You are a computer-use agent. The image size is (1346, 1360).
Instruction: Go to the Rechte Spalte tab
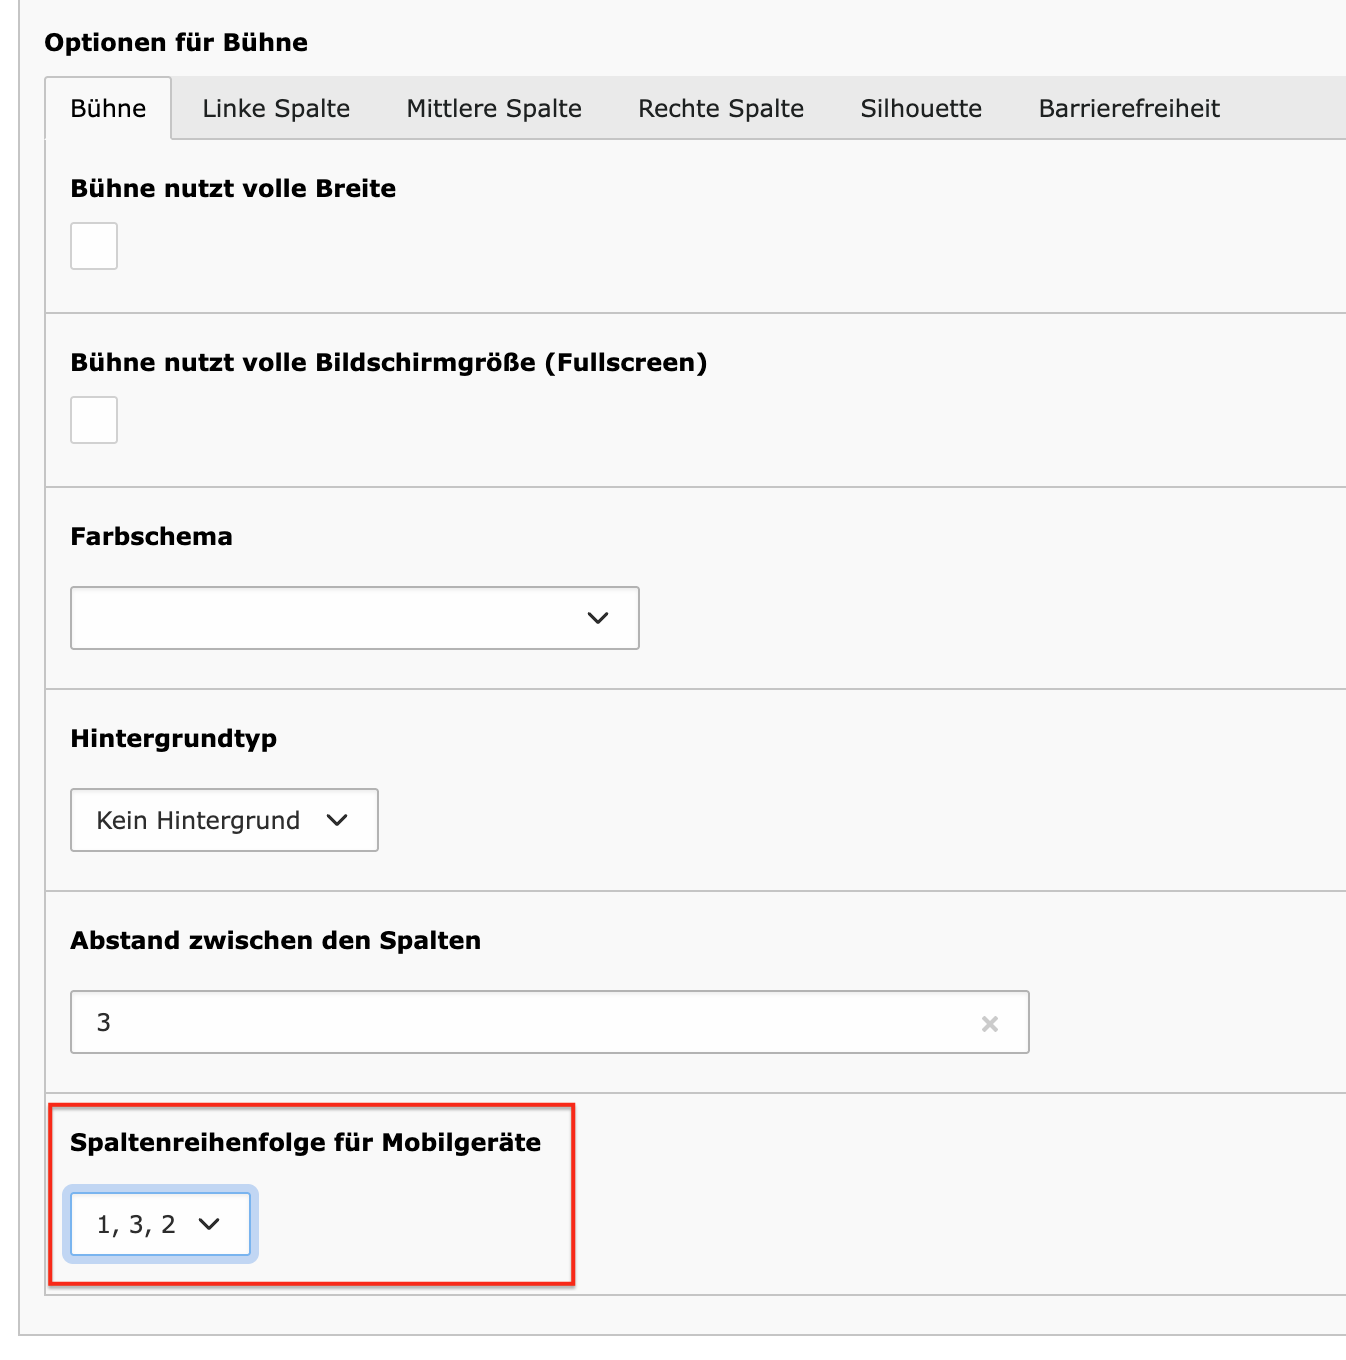tap(721, 108)
